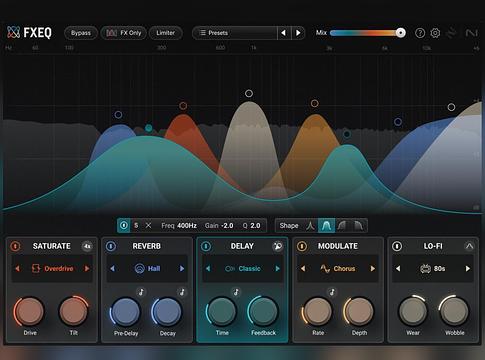Select the blue reverb EQ node
This screenshot has height=360, width=485.
click(x=118, y=115)
